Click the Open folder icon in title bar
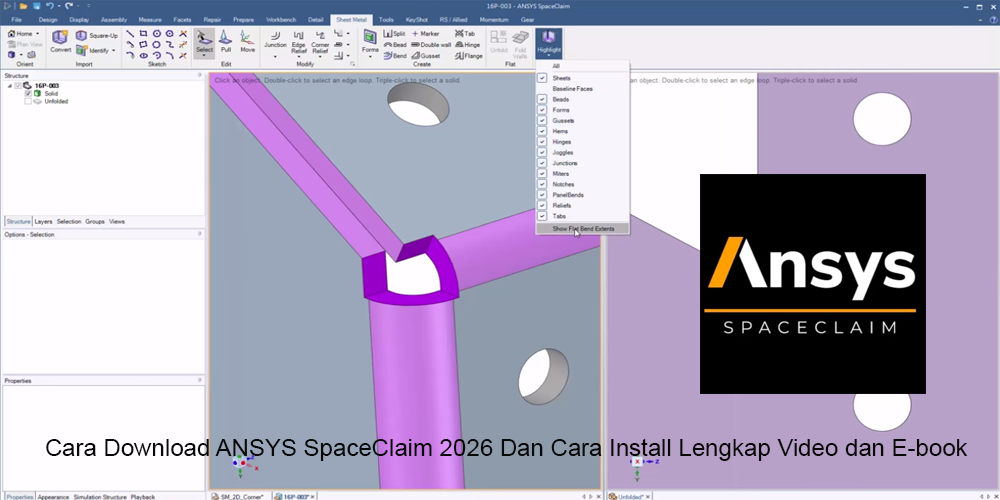 [x=24, y=6]
